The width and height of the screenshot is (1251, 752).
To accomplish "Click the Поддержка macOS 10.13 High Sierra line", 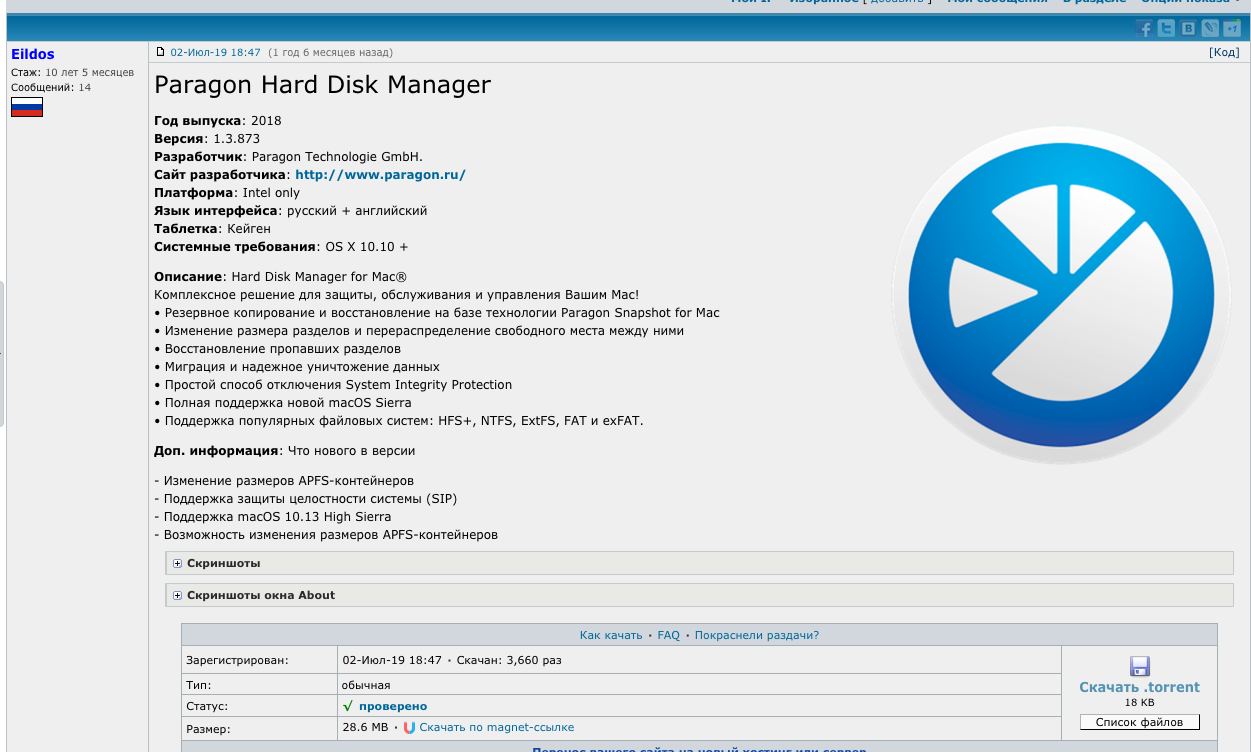I will 273,516.
